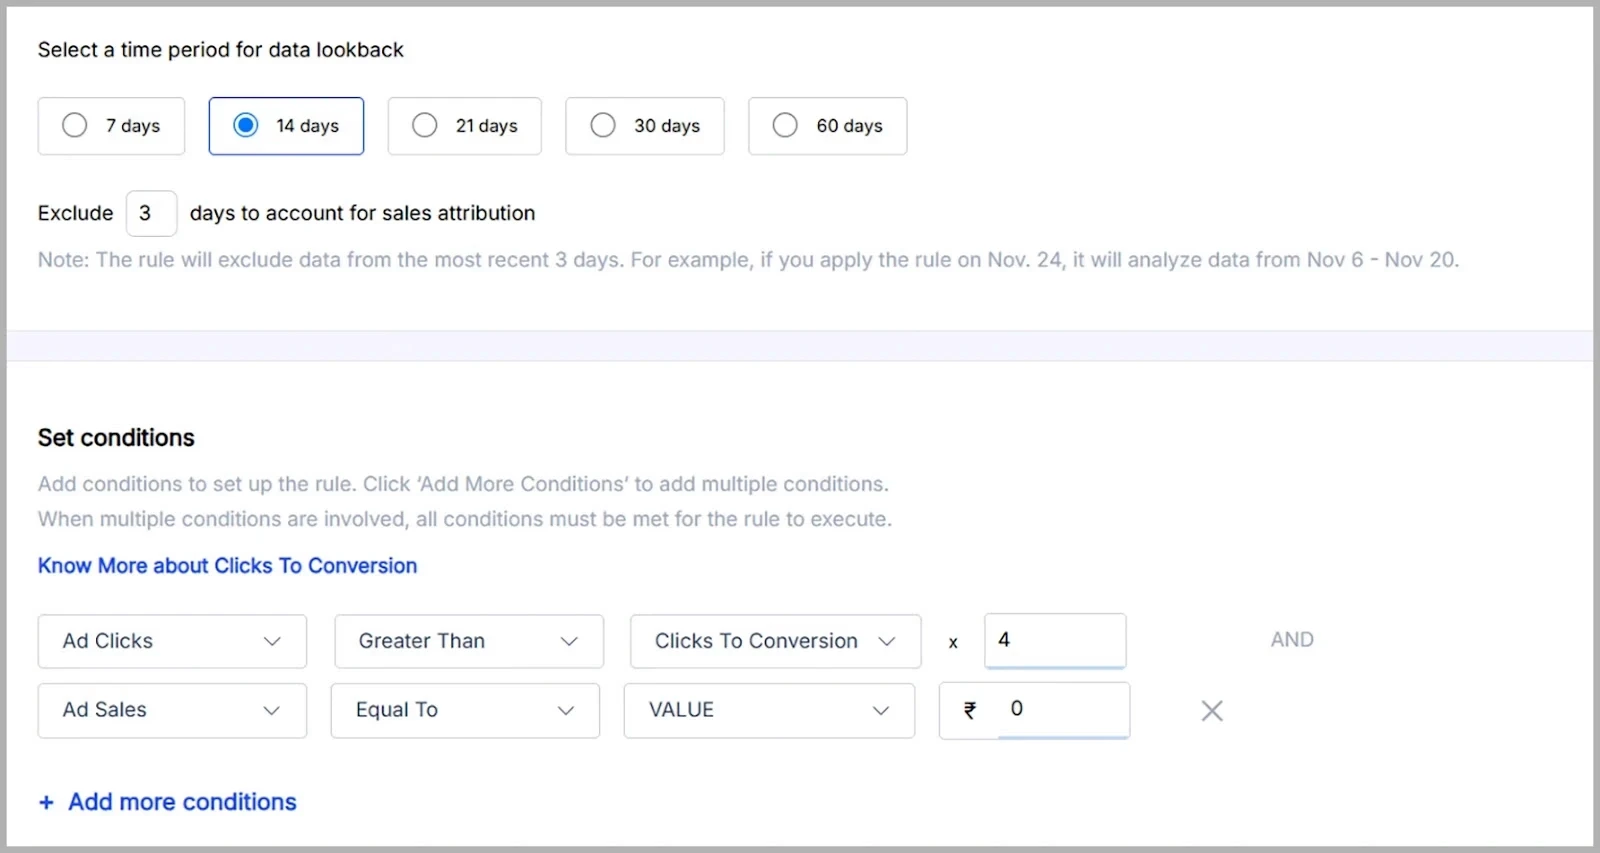Open the VALUE type dropdown
The image size is (1600, 853).
768,710
